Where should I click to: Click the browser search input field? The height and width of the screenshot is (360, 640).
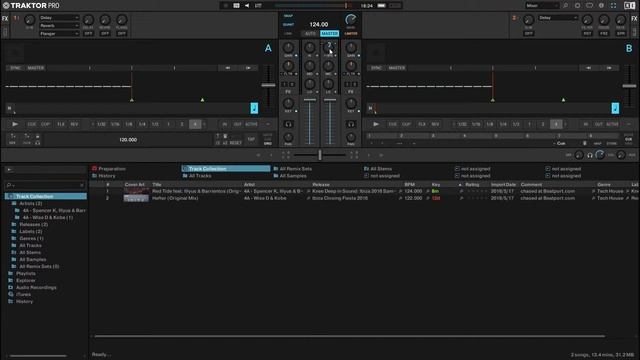point(45,185)
